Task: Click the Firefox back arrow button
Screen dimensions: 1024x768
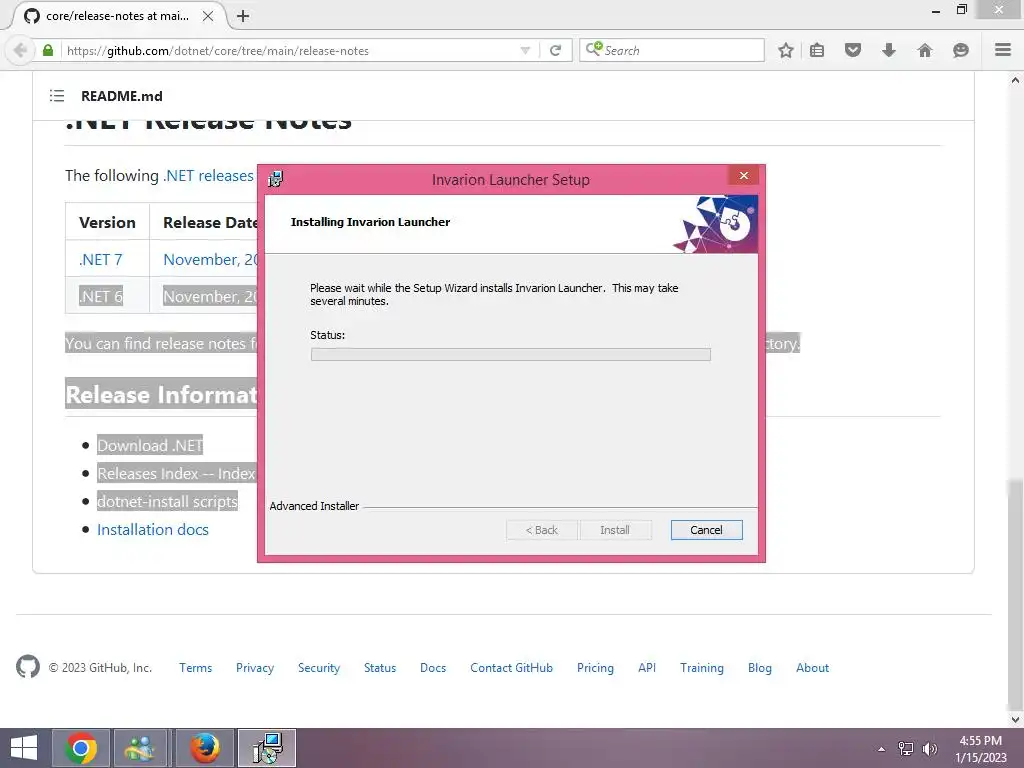Action: pos(20,50)
